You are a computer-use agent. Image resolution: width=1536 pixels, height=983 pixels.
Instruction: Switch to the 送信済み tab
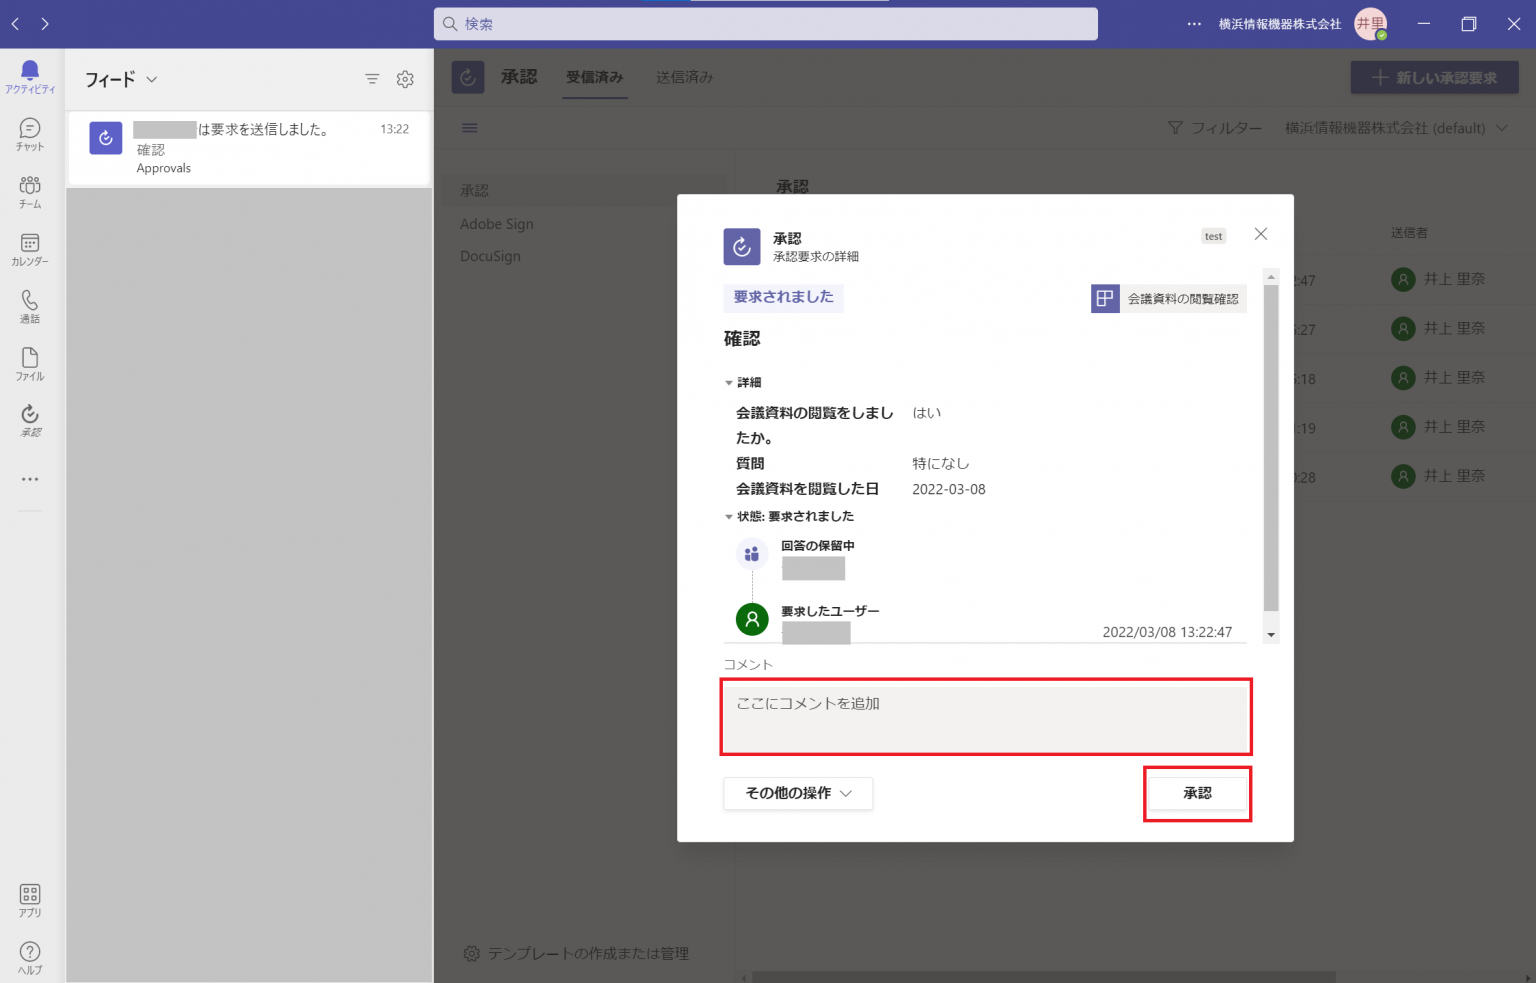click(x=684, y=76)
